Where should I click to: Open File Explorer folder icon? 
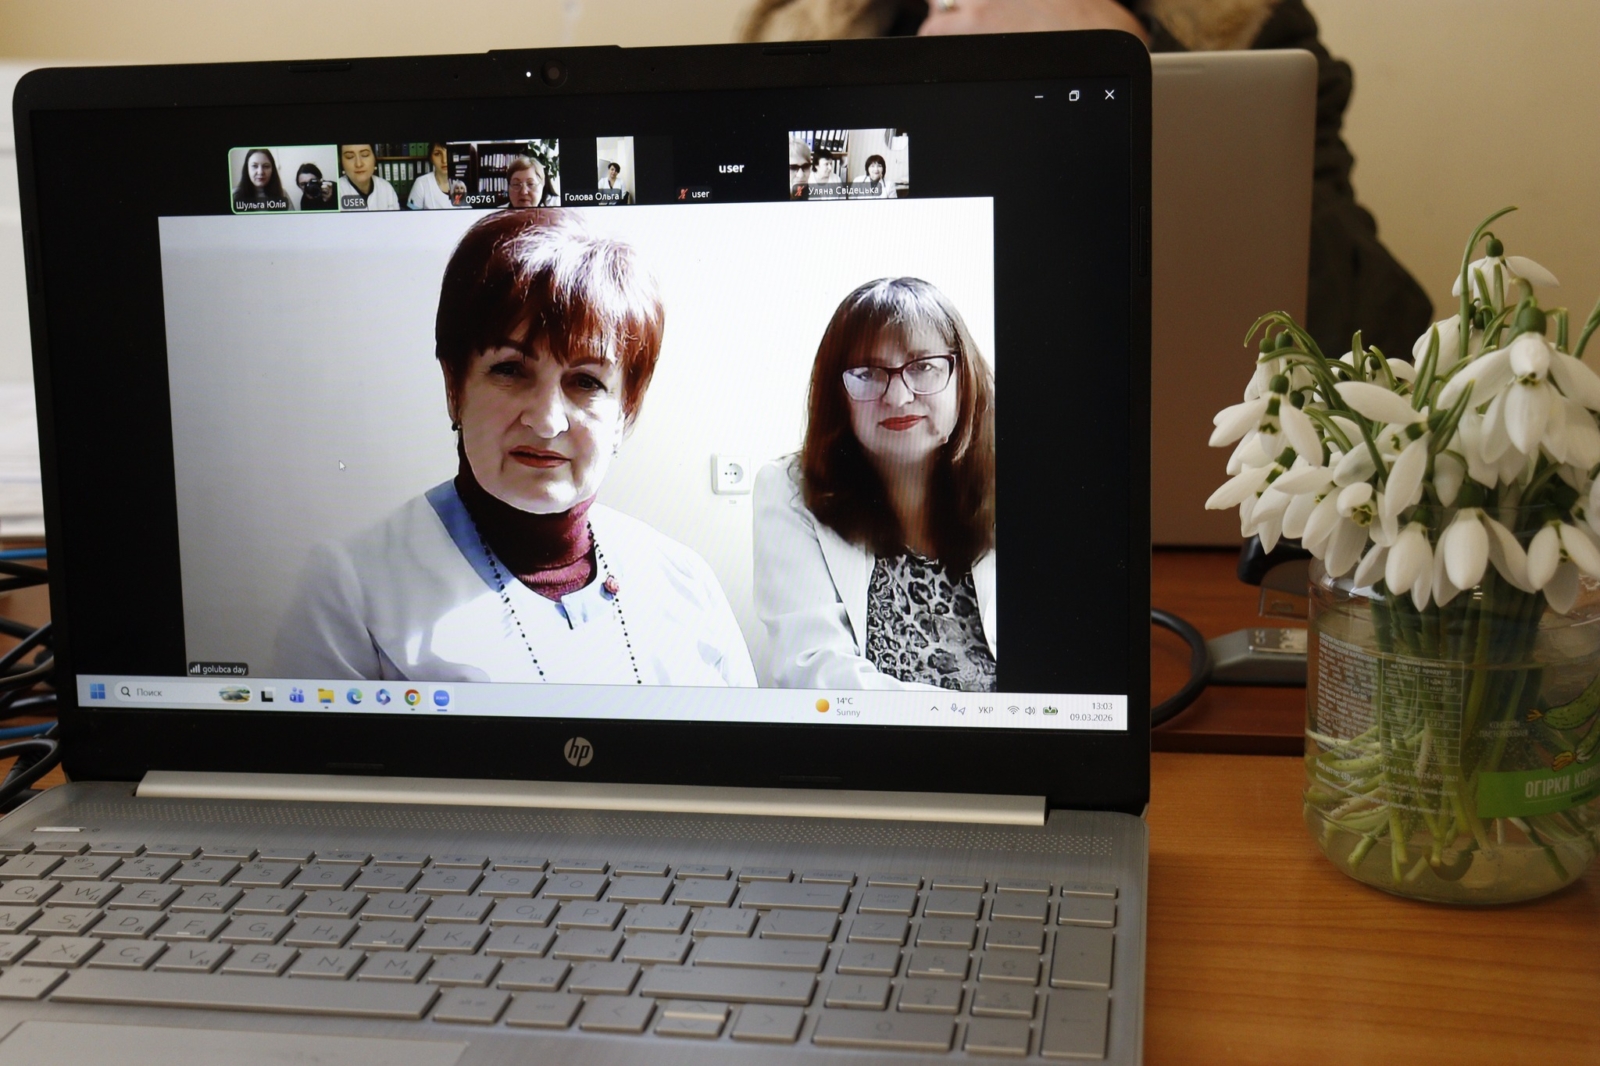point(325,696)
